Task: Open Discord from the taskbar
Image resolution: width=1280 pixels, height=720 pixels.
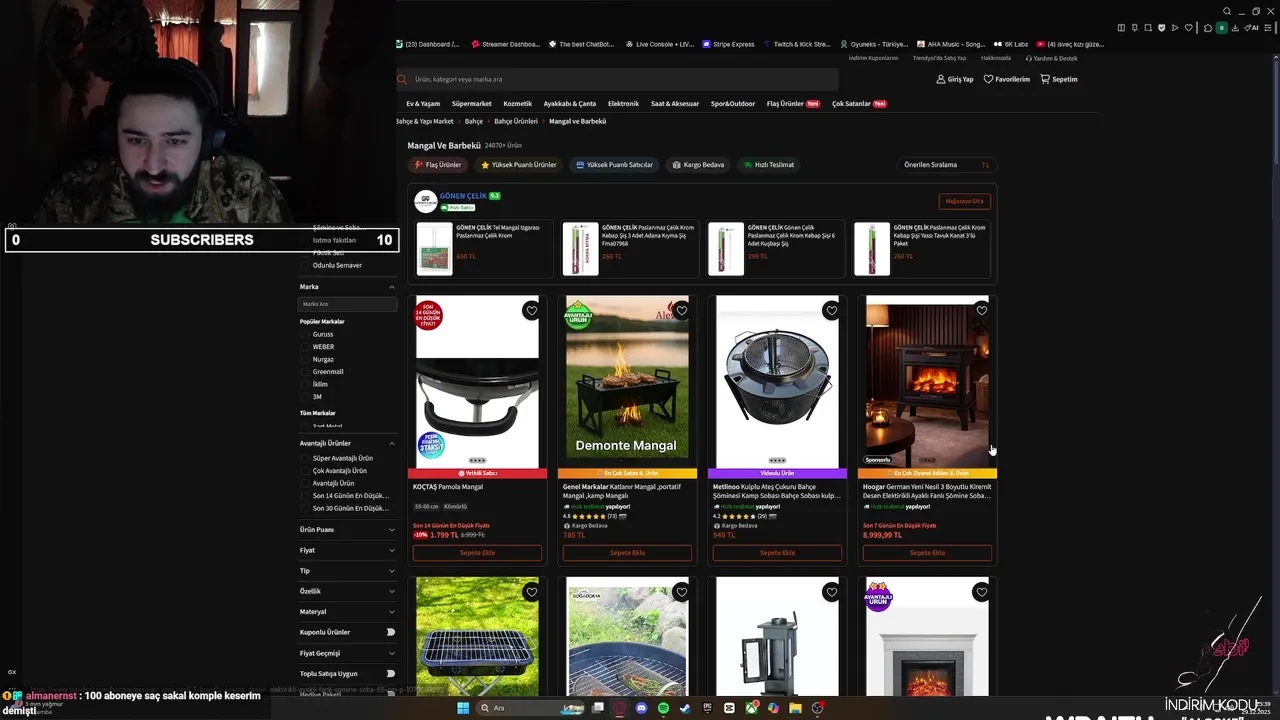Action: click(641, 708)
